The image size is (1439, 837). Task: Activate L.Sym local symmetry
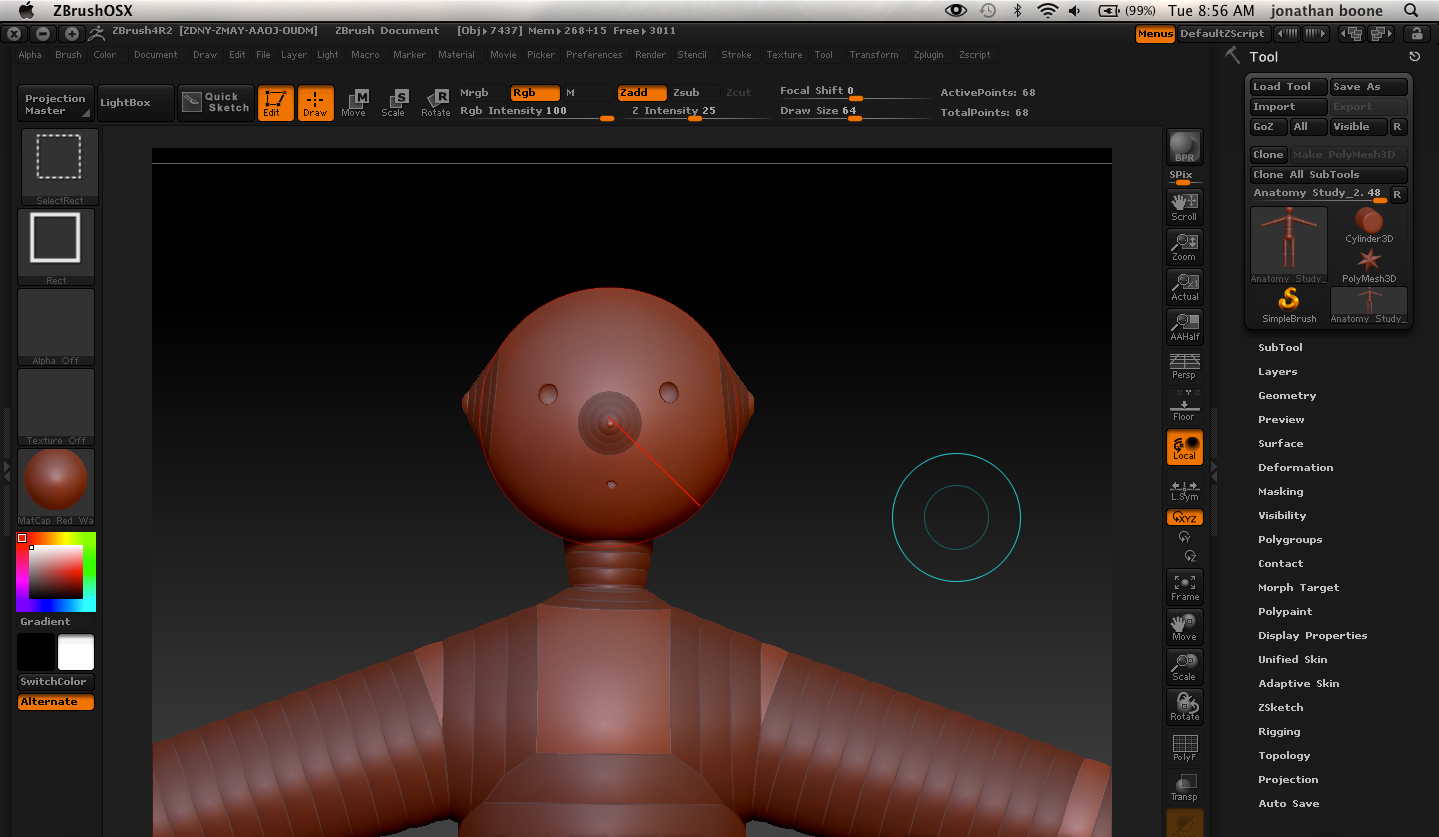(1184, 487)
